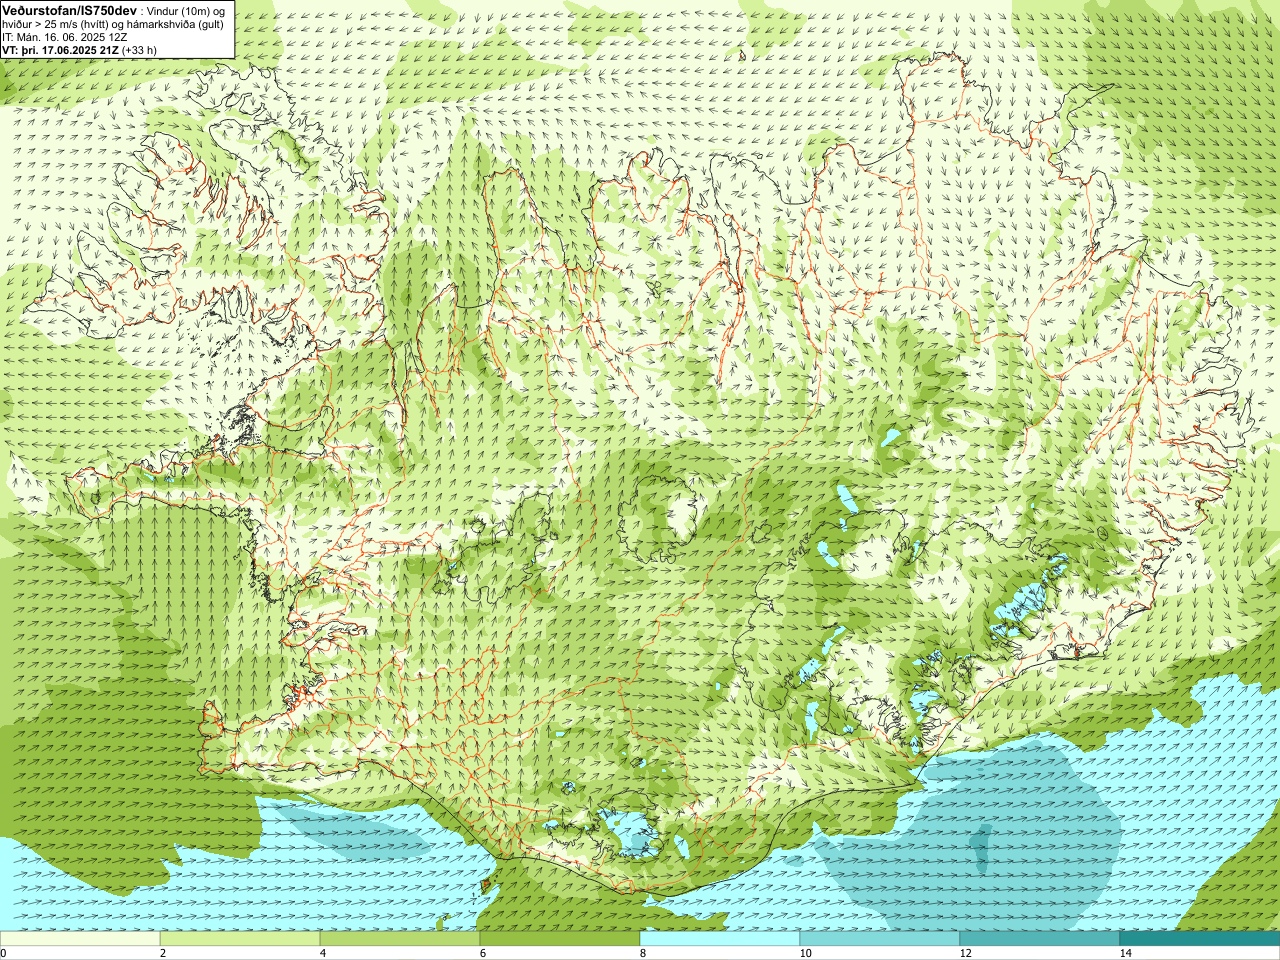Image resolution: width=1280 pixels, height=960 pixels.
Task: Click the darkest teal legend swatch above 14
Action: click(1200, 938)
